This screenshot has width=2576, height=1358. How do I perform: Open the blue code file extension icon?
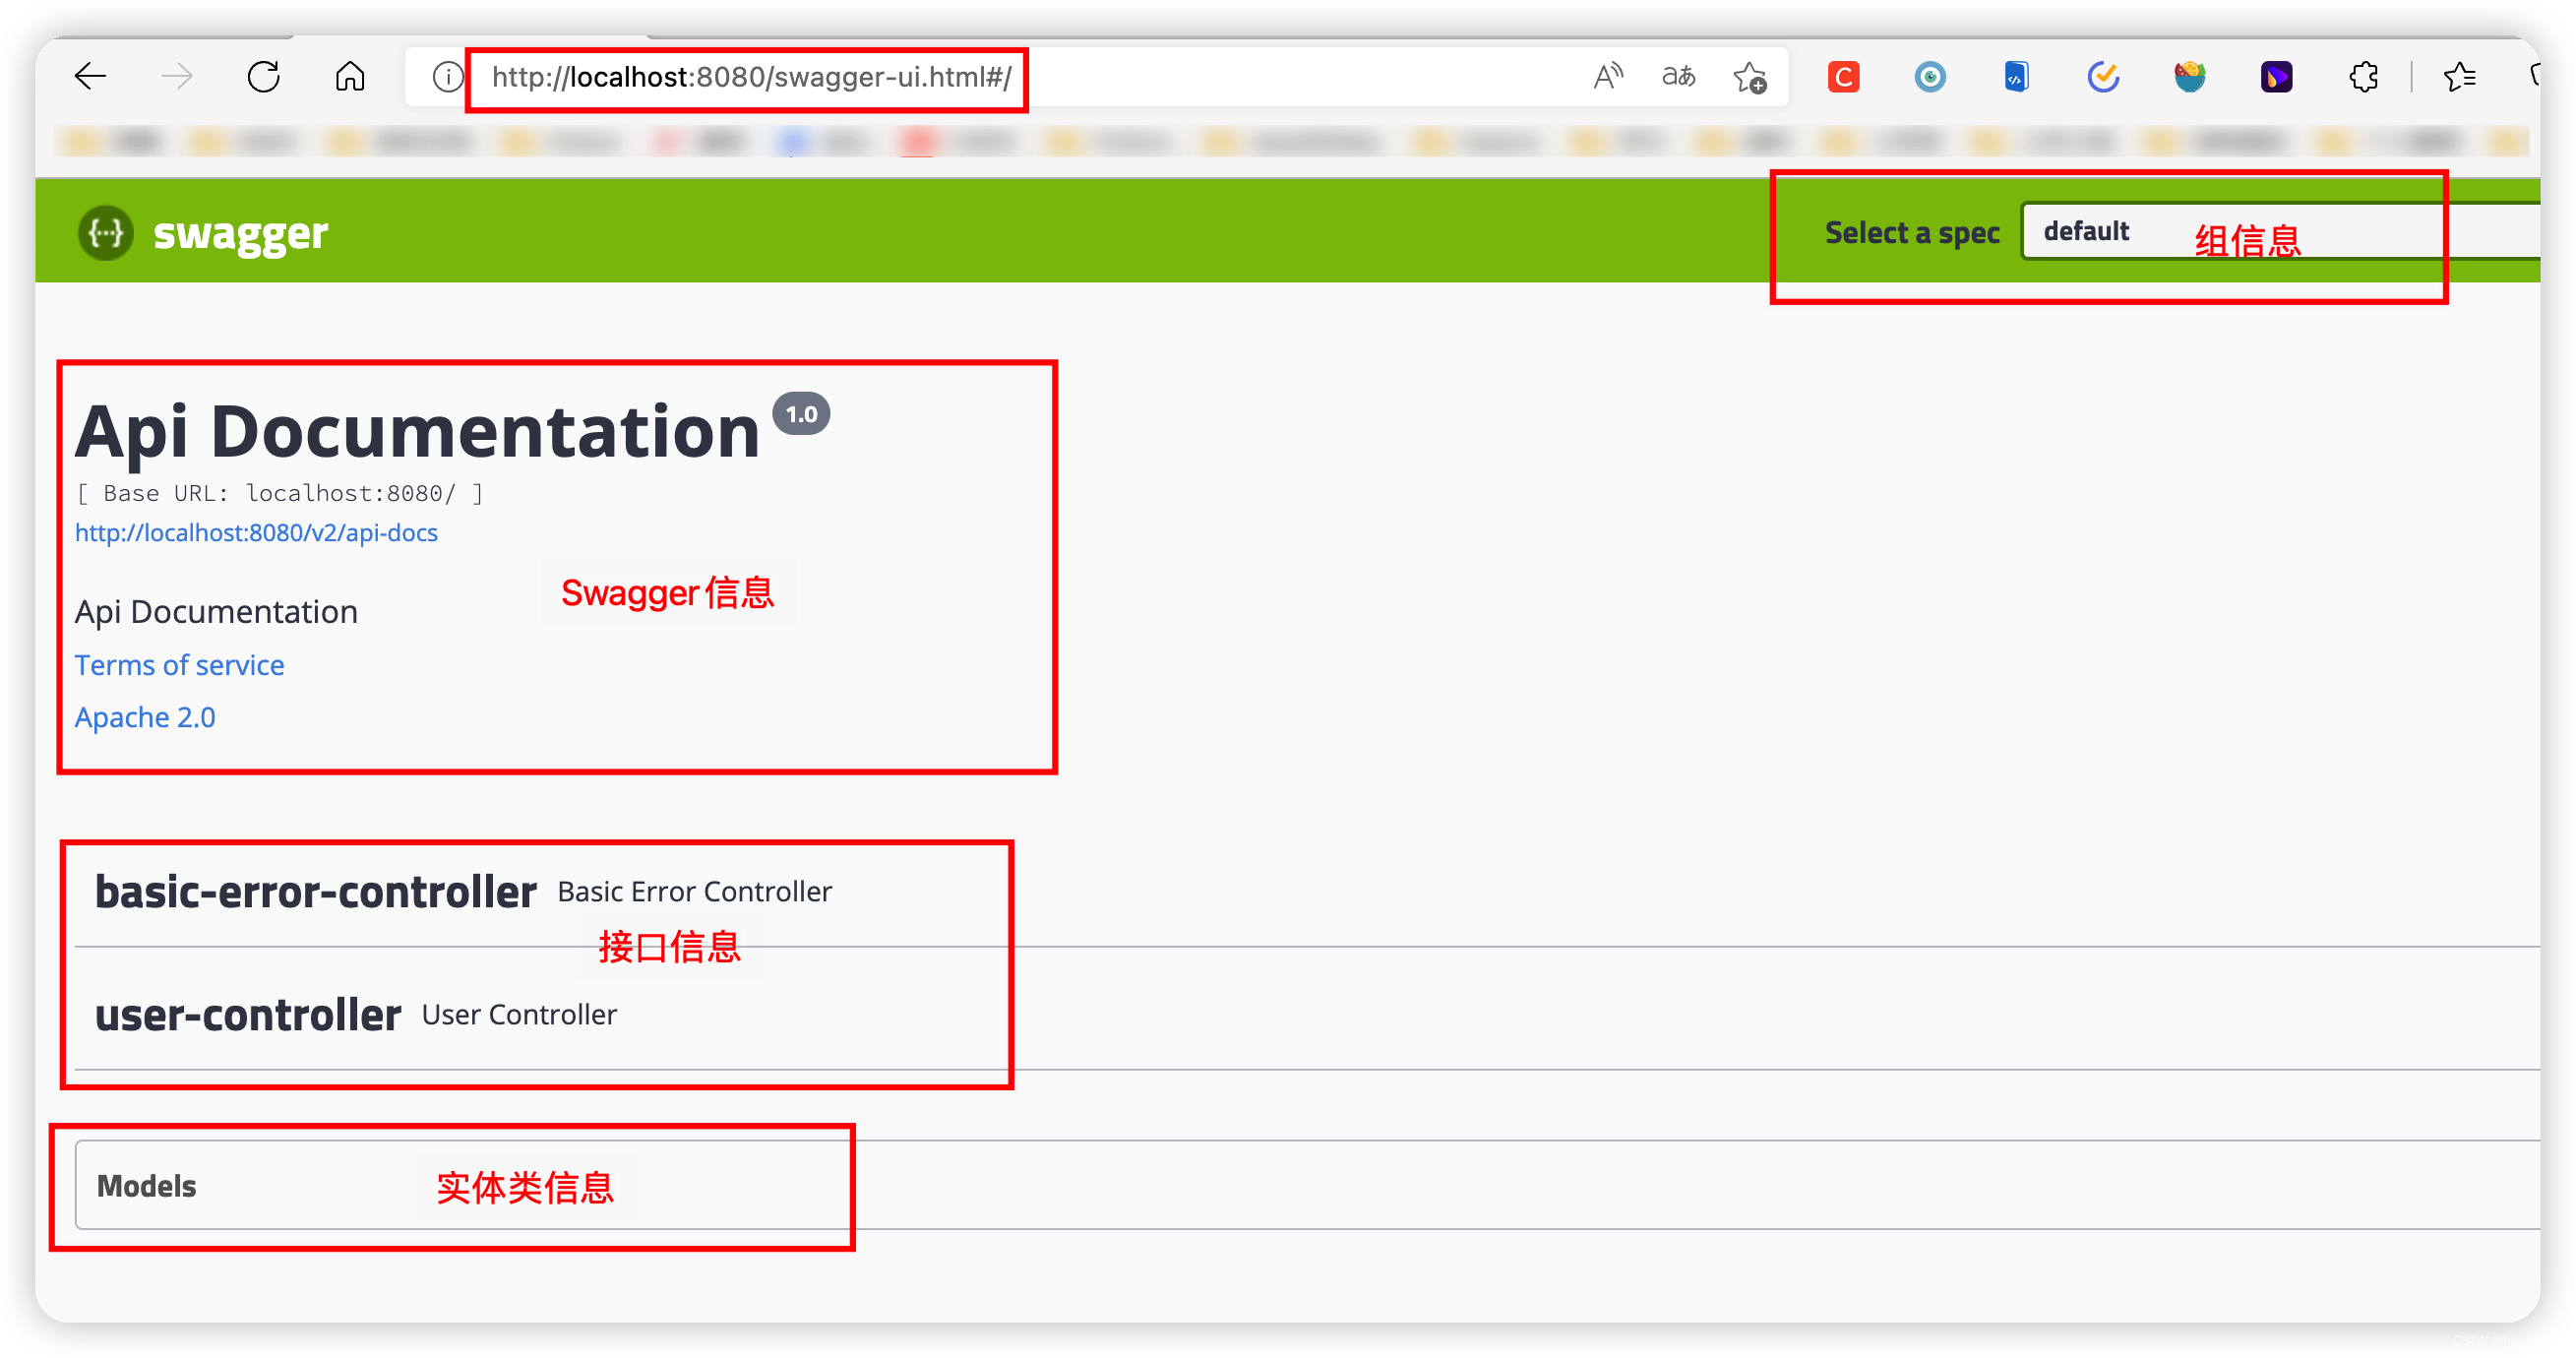[2016, 77]
